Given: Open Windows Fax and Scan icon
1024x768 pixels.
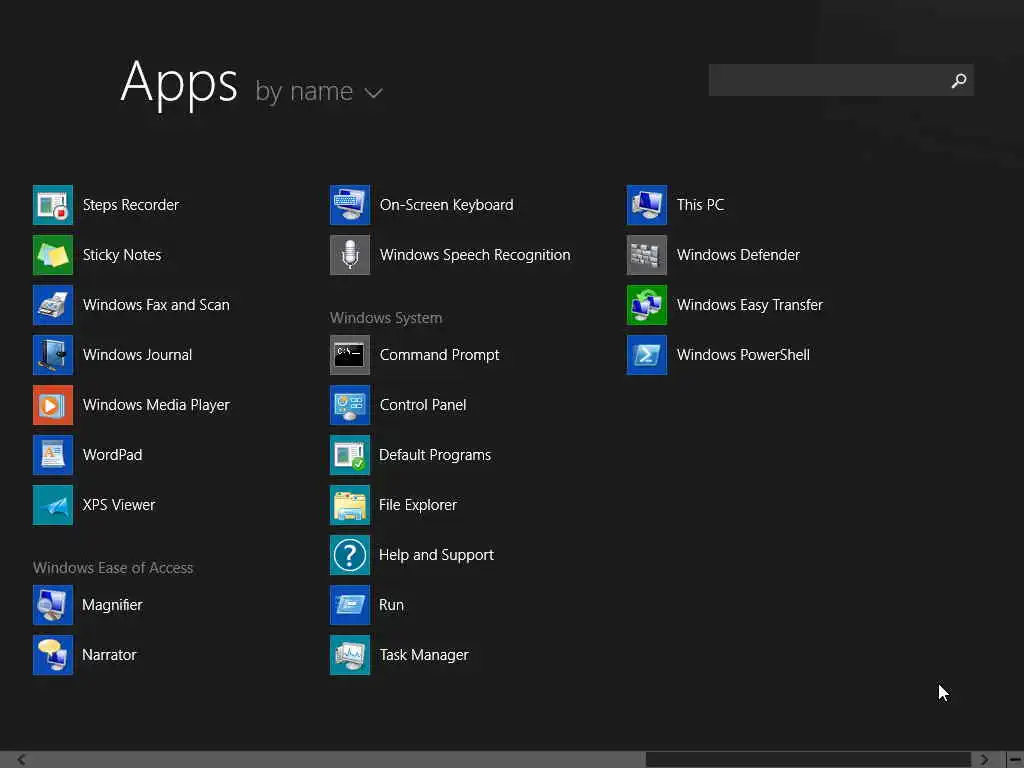Looking at the screenshot, I should pyautogui.click(x=53, y=305).
